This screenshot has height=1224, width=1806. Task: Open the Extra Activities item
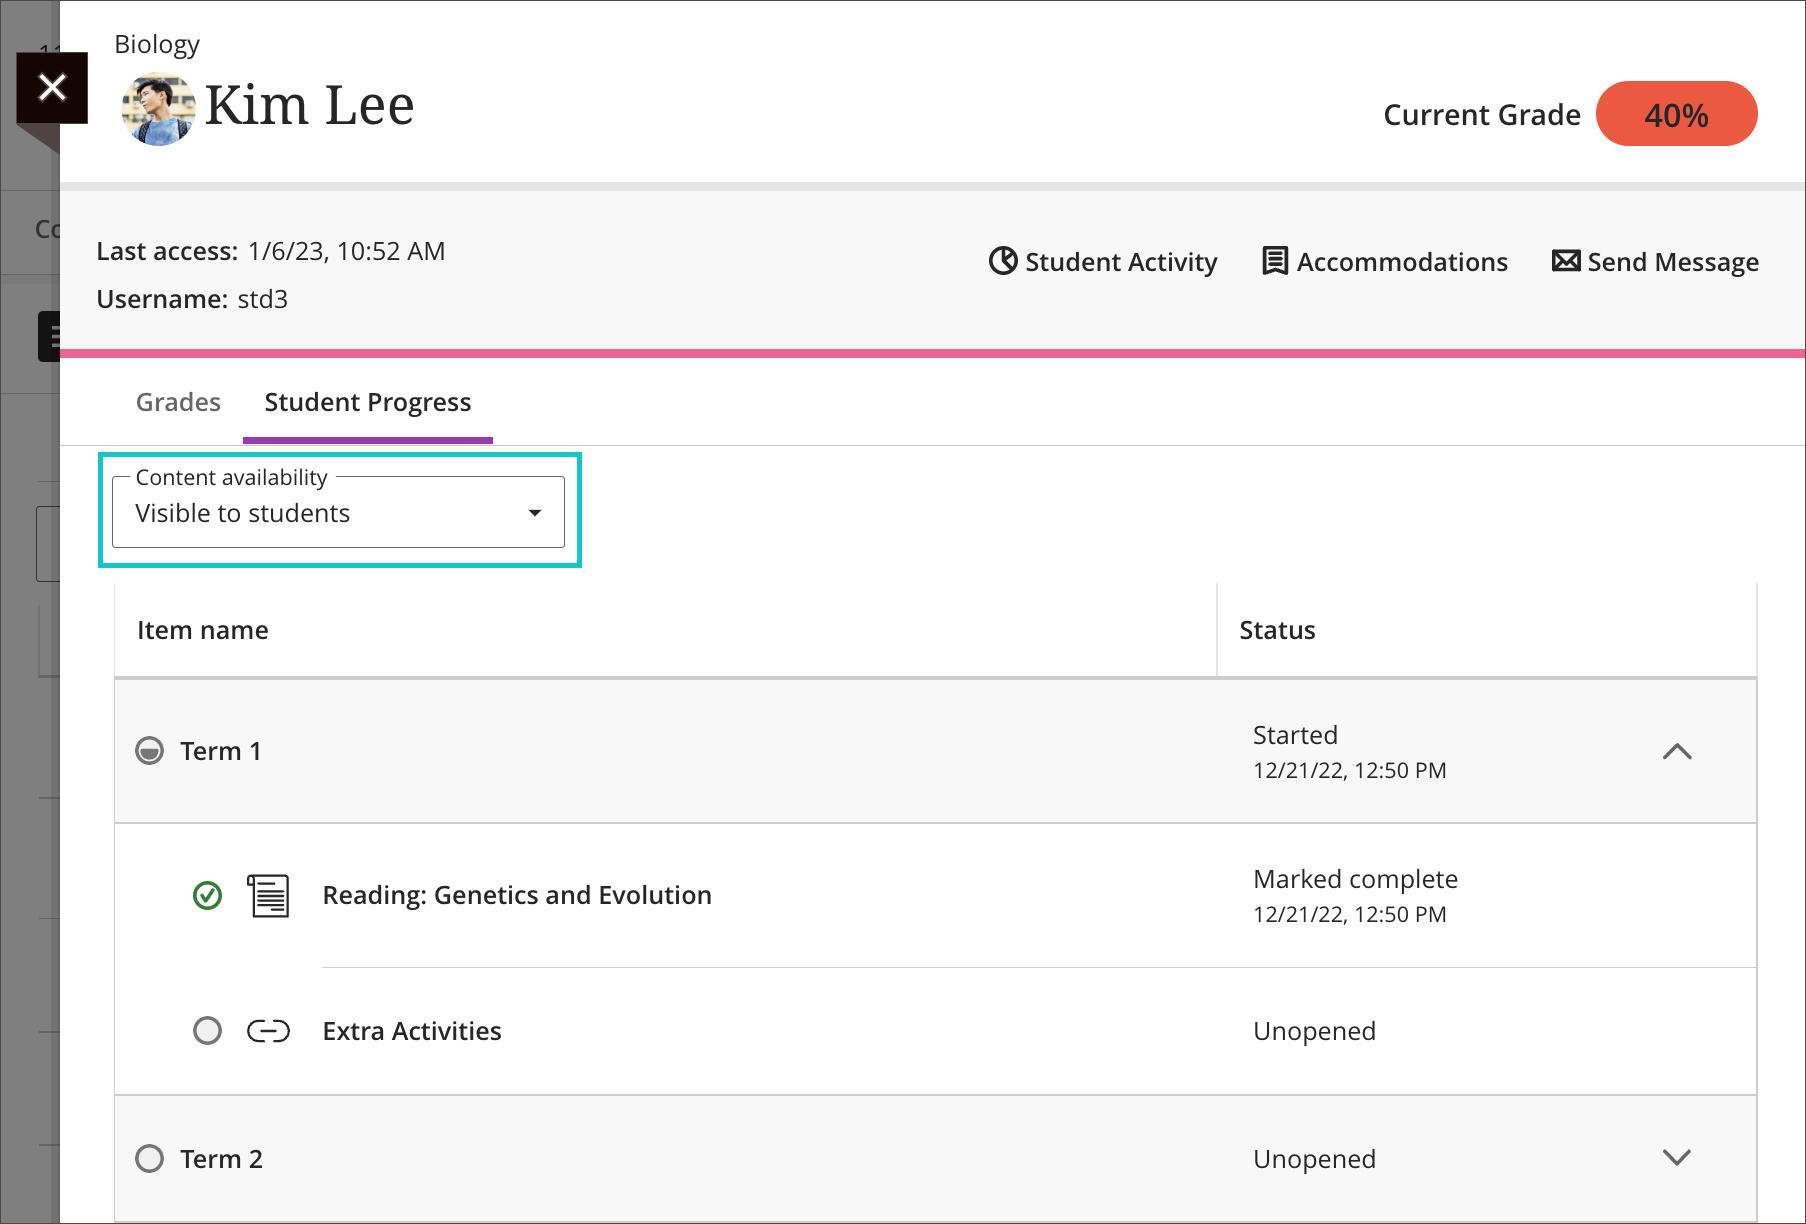tap(411, 1031)
